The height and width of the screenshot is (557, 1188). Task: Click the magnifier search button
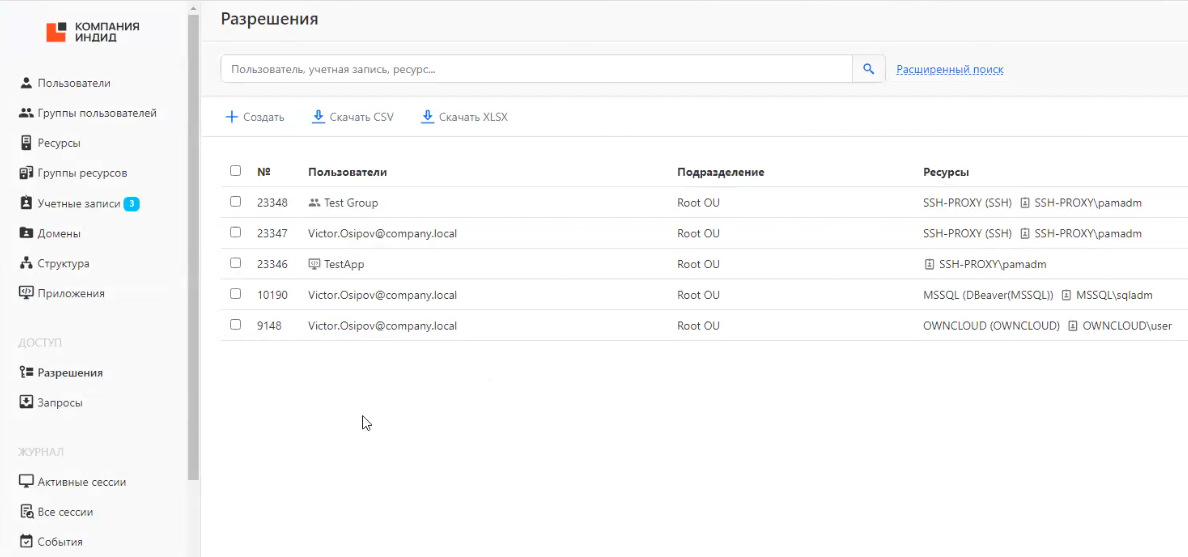(x=868, y=69)
